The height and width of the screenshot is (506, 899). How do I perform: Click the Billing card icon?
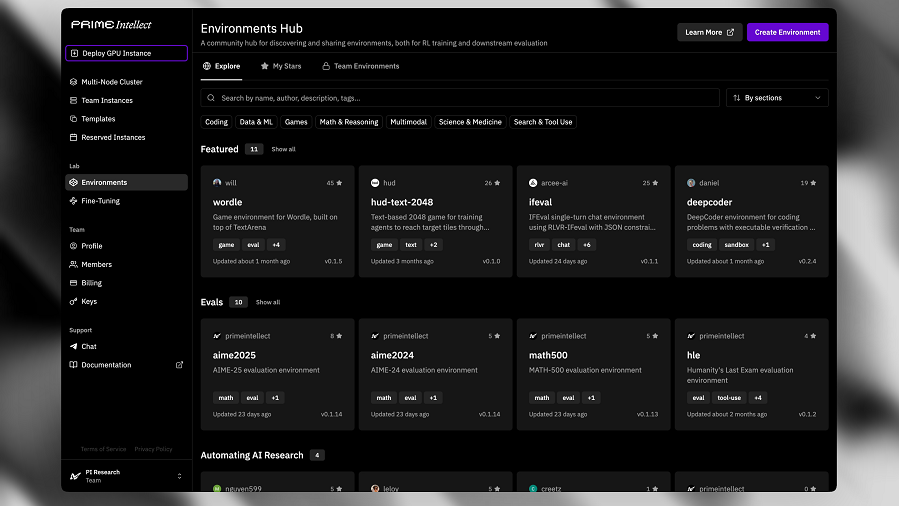(x=73, y=283)
